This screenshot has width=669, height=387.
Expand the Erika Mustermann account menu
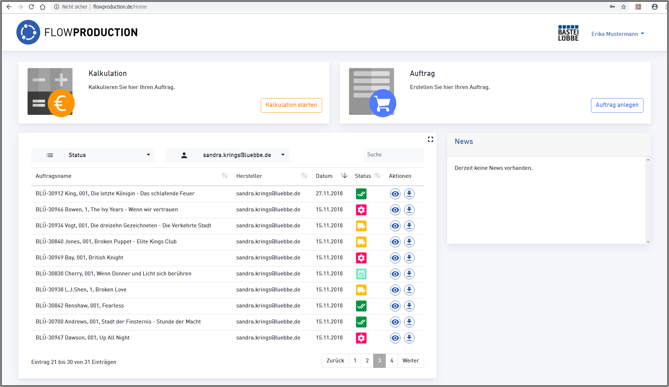(617, 34)
